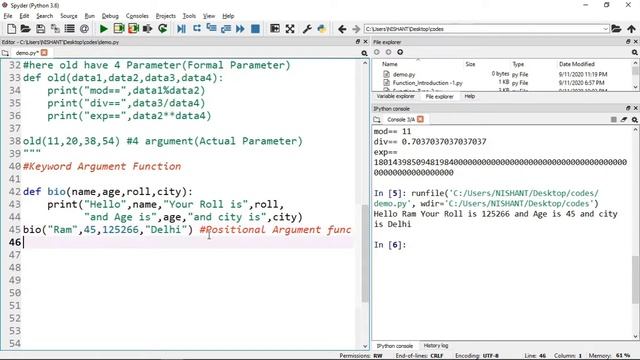The image size is (640, 360).
Task: Open the View menu
Action: click(x=209, y=16)
